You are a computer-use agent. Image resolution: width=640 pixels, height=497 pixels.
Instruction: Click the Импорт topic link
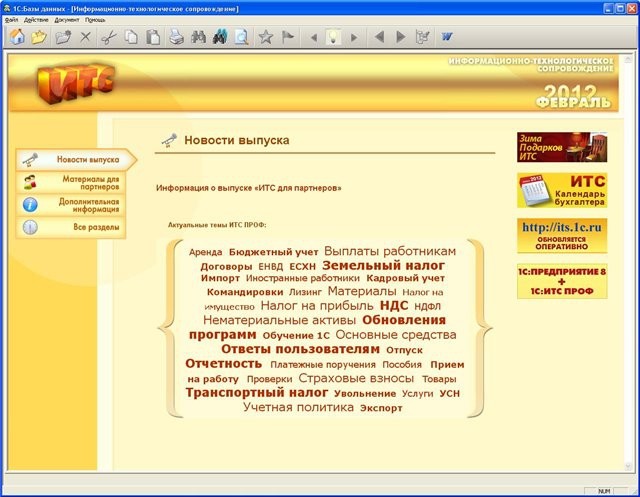[x=220, y=278]
